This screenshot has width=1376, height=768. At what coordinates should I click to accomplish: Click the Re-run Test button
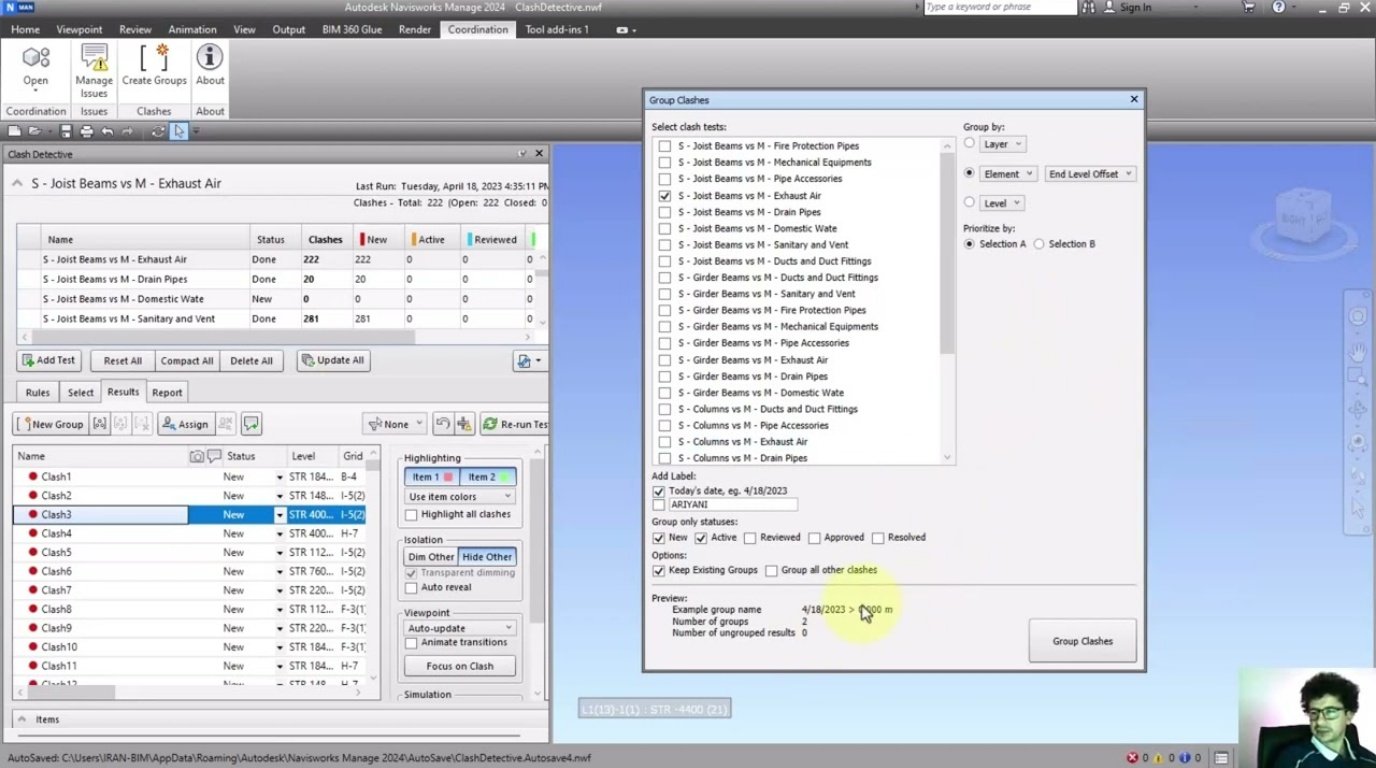click(x=514, y=424)
